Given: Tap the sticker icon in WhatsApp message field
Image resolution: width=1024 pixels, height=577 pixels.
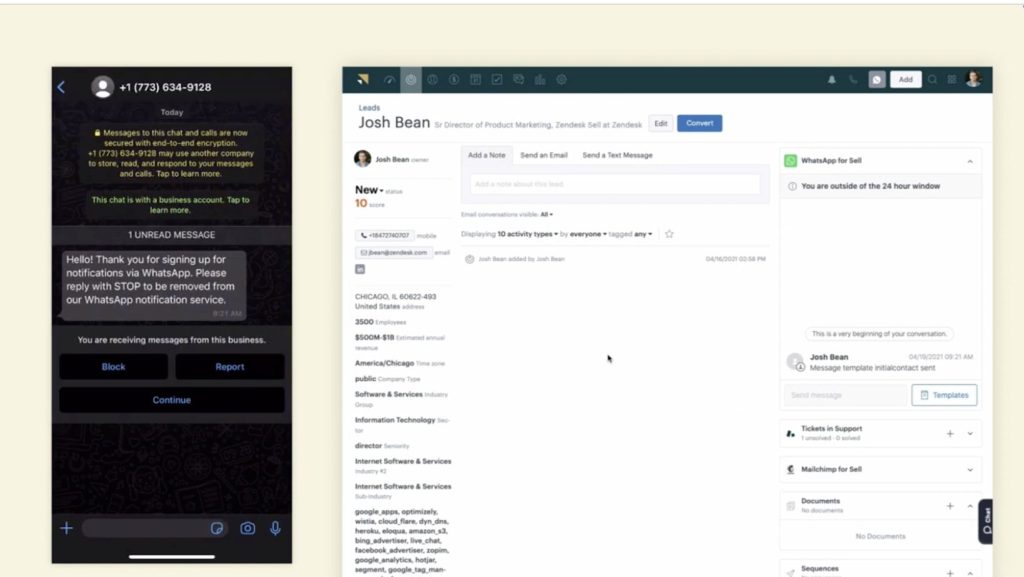Looking at the screenshot, I should click(217, 528).
